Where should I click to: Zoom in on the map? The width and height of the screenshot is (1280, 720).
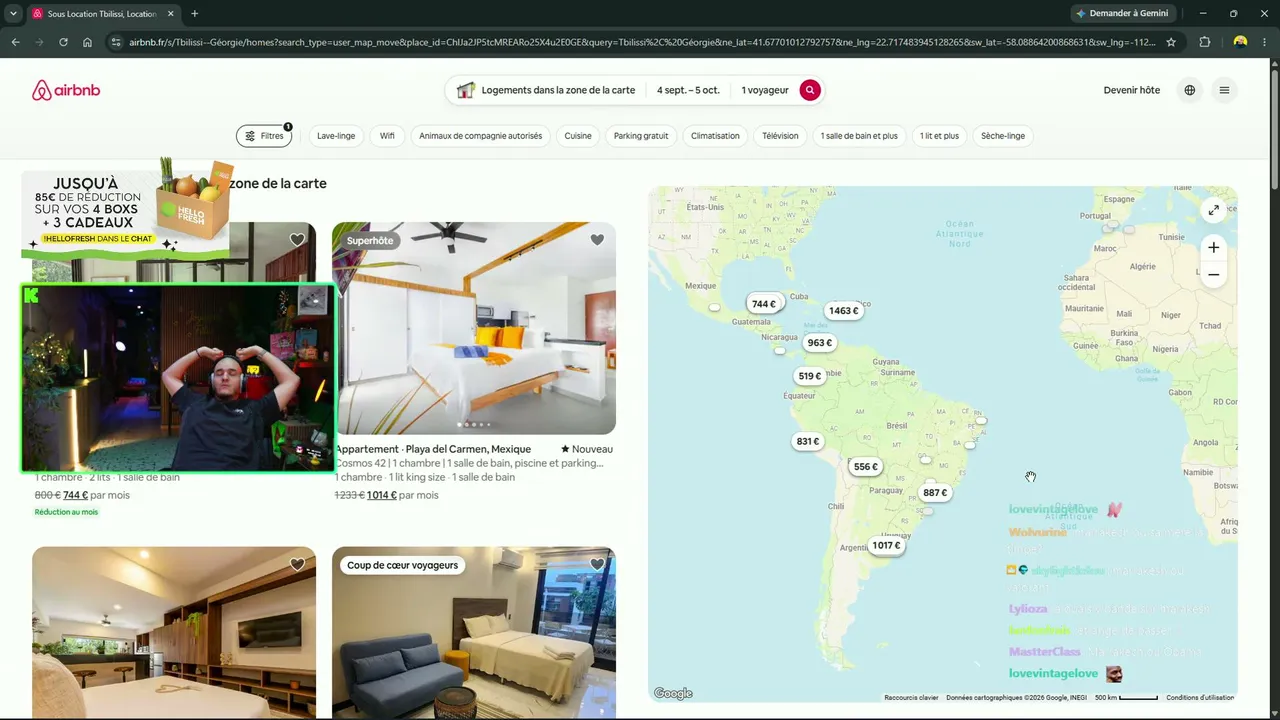click(1213, 247)
